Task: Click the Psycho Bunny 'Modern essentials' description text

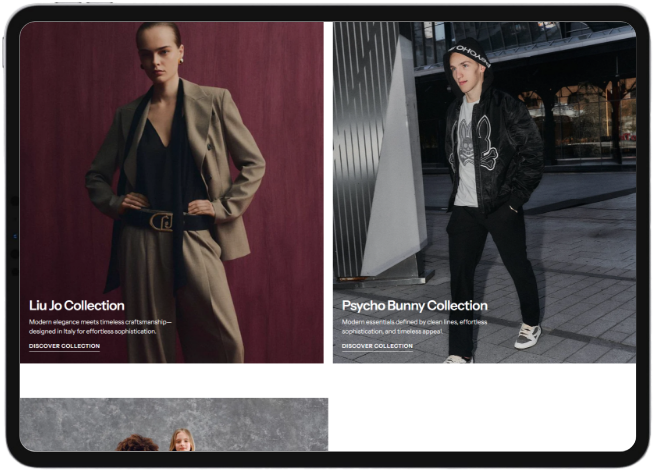Action: (414, 326)
